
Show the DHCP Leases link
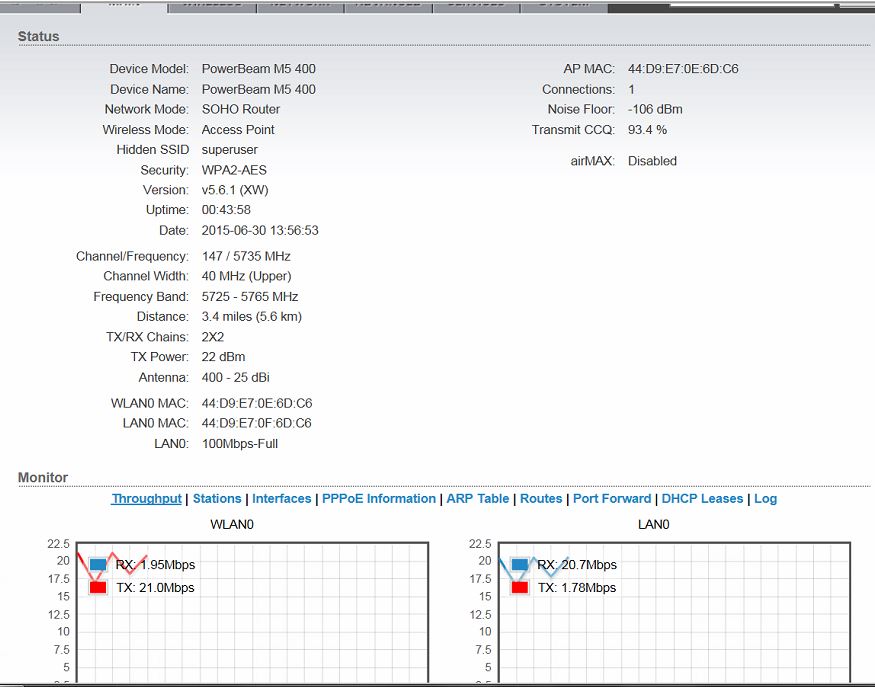(703, 498)
